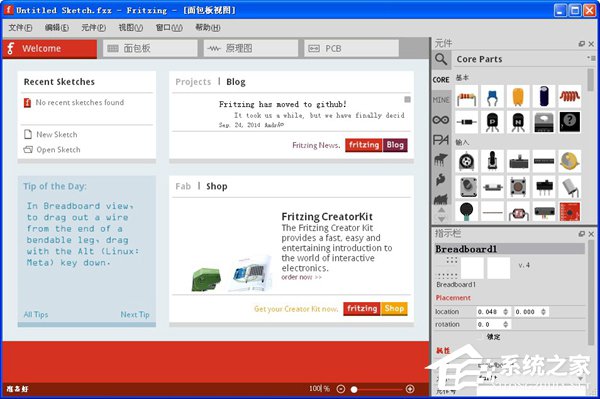Open the 视图(V) menu

pyautogui.click(x=130, y=28)
